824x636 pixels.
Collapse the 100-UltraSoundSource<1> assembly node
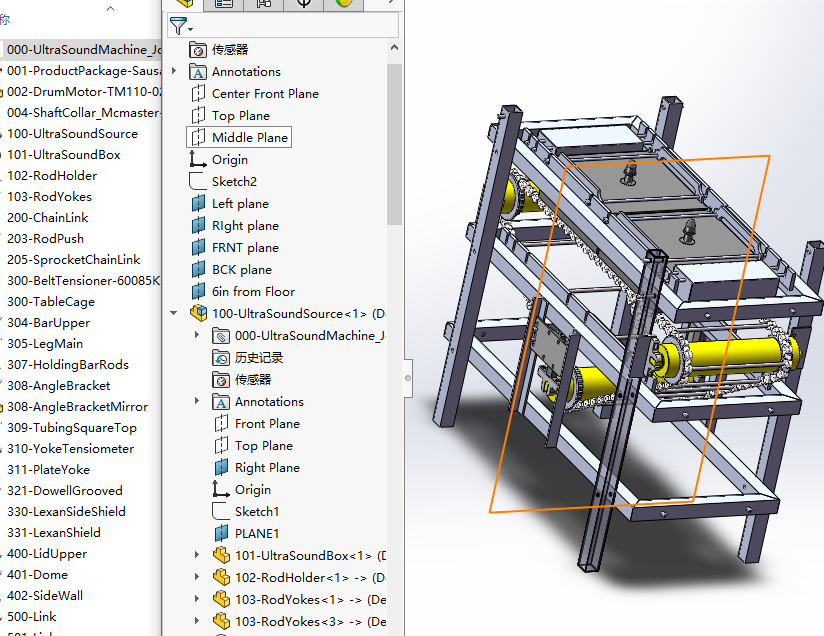173,313
